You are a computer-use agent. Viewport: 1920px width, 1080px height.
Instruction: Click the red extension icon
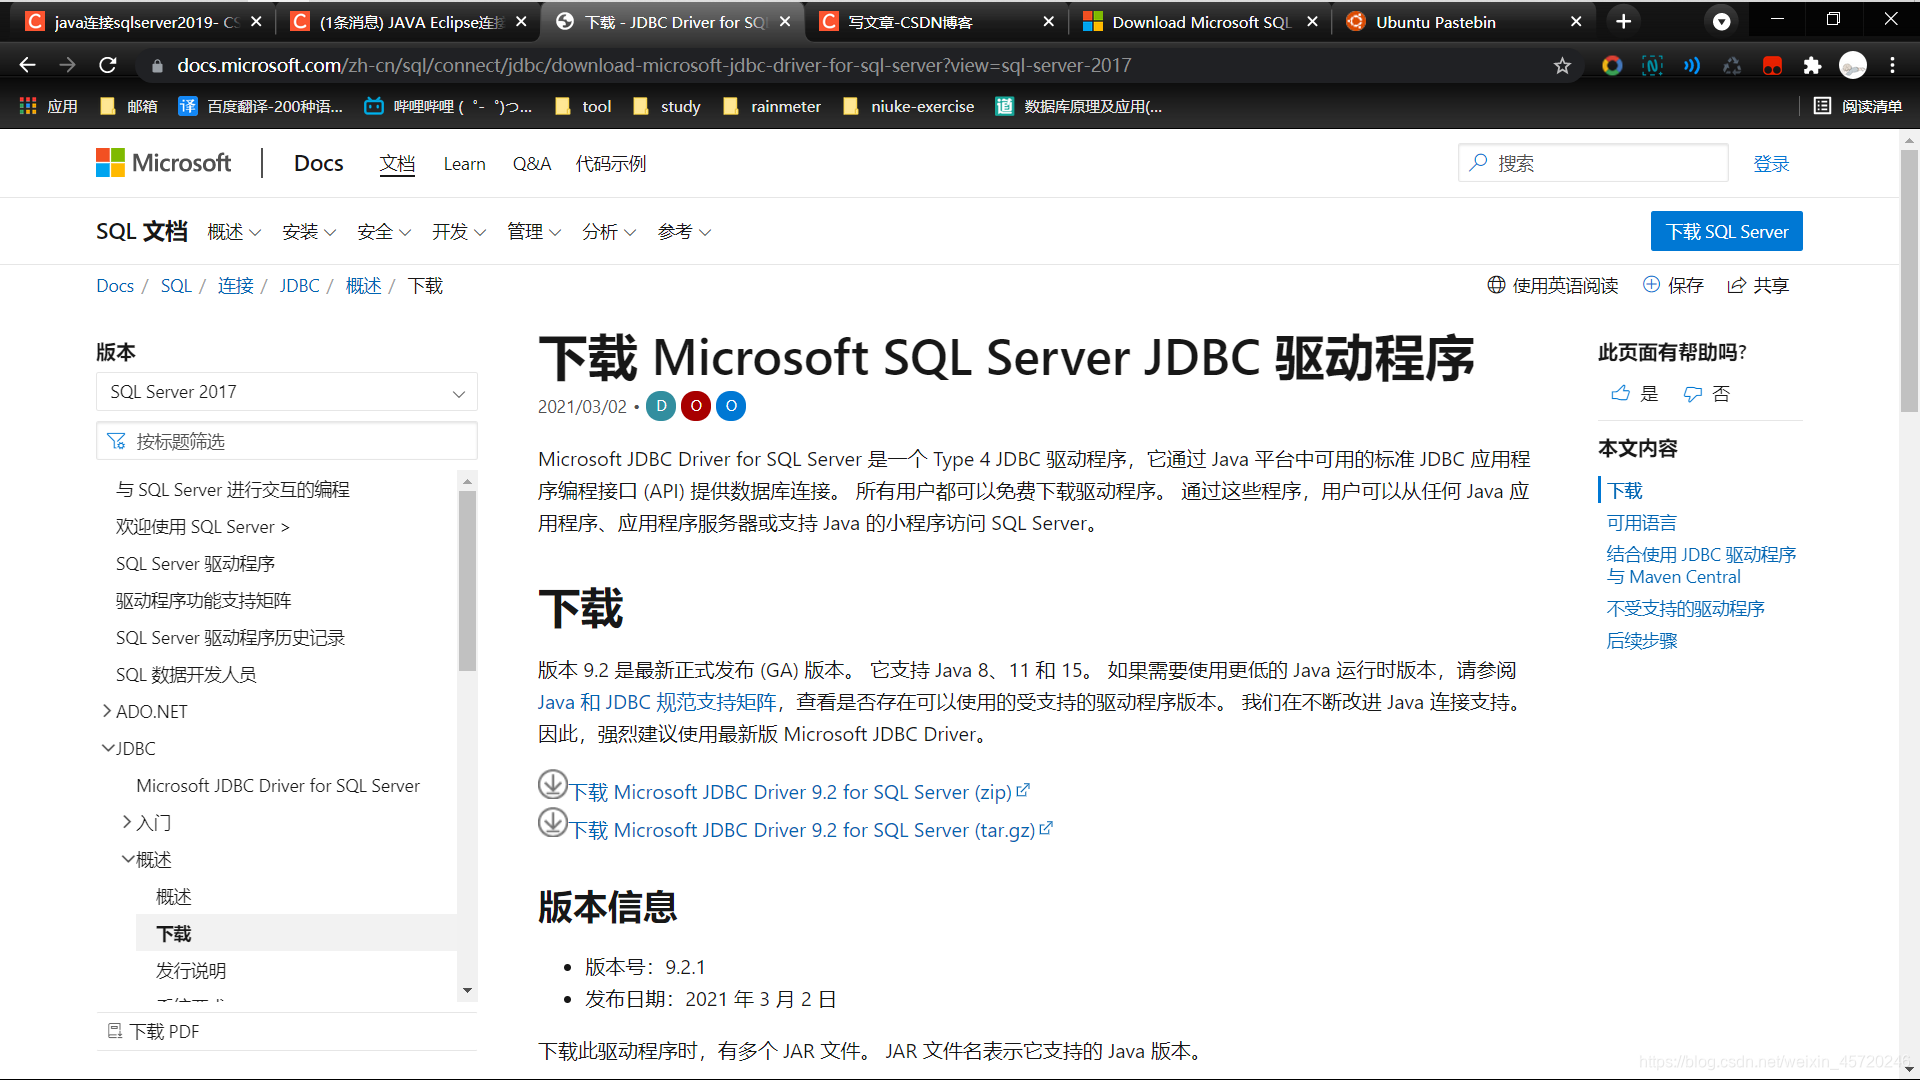1772,66
